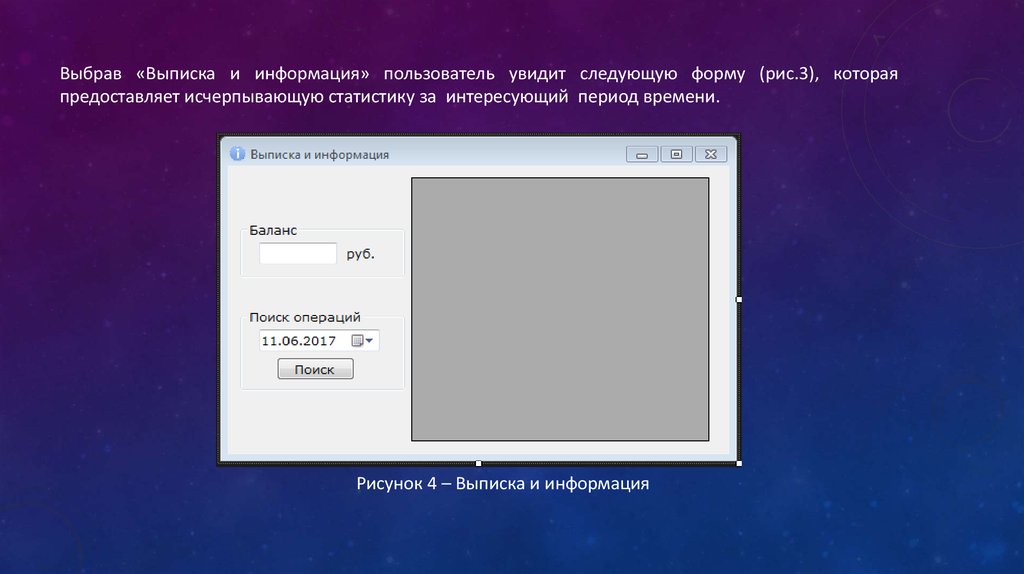Click the 'Баланс' group label
Screen dimensions: 1024x574
[273, 230]
